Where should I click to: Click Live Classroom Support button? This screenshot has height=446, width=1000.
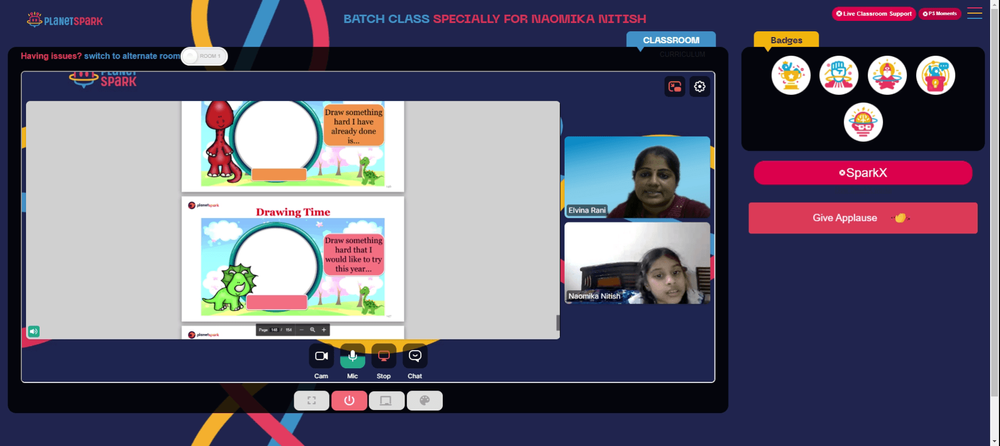coord(874,13)
